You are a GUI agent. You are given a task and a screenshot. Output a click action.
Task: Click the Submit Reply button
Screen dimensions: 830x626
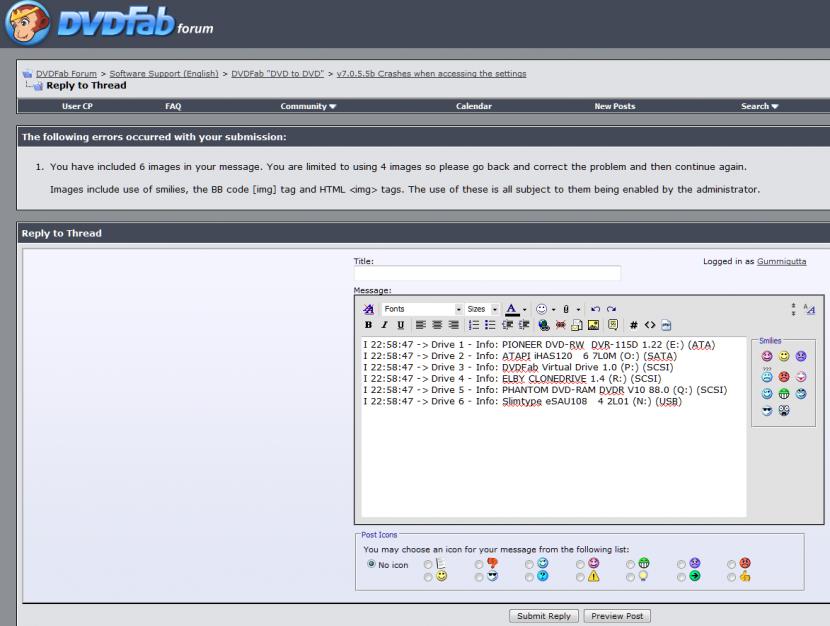click(x=544, y=616)
